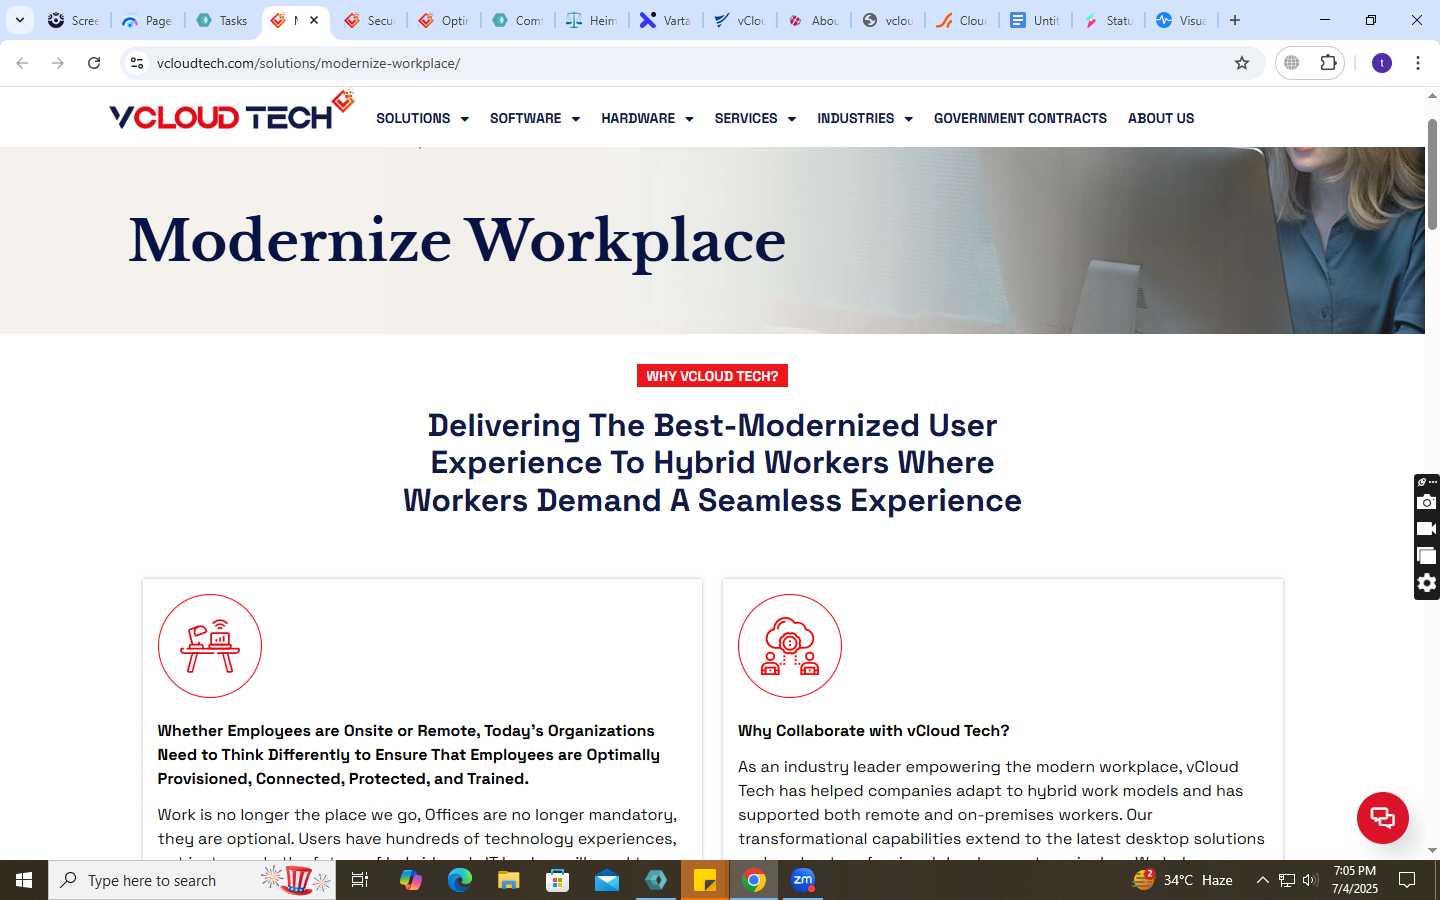Open the Windows Start menu
This screenshot has width=1440, height=900.
click(x=24, y=880)
